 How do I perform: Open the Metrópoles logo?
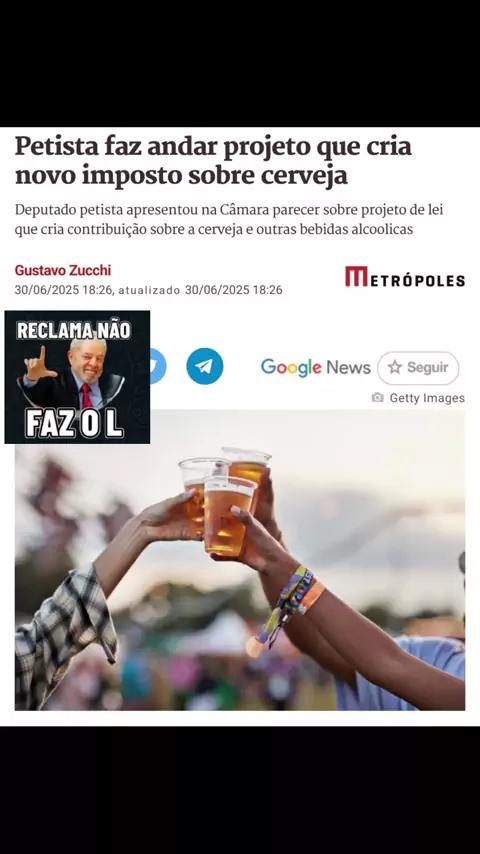coord(405,277)
